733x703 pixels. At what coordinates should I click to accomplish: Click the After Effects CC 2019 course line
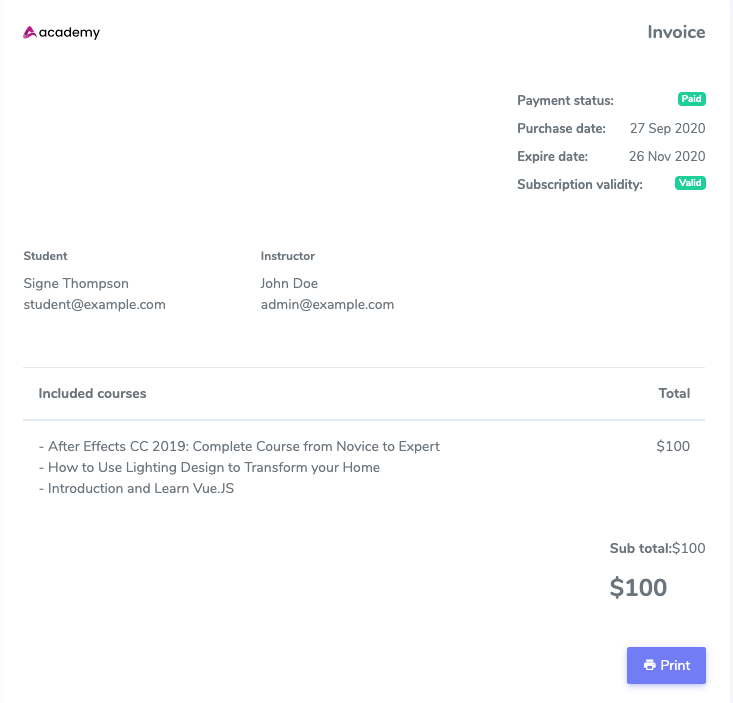point(239,447)
